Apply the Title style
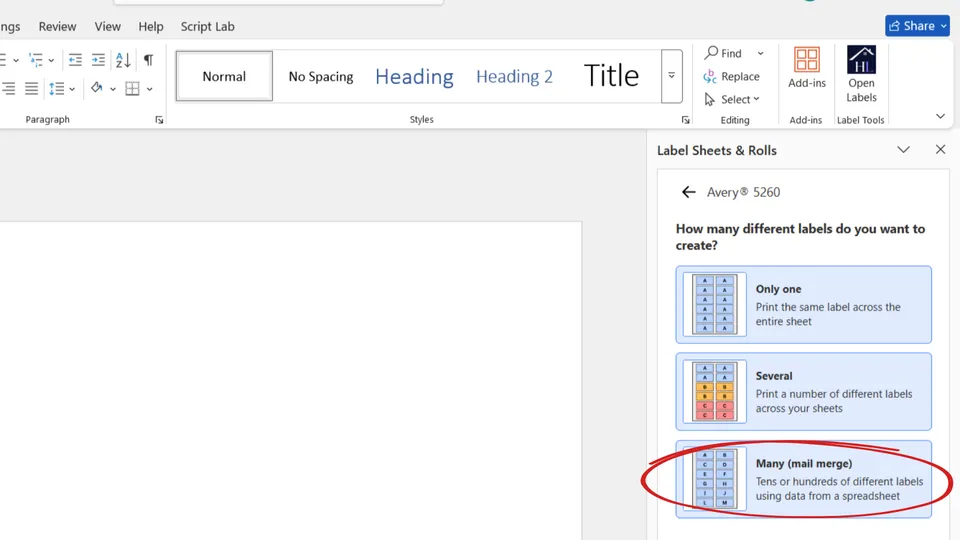 [611, 76]
